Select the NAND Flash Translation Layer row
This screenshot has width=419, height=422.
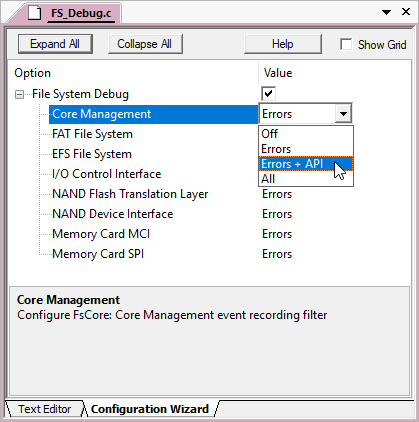click(130, 194)
